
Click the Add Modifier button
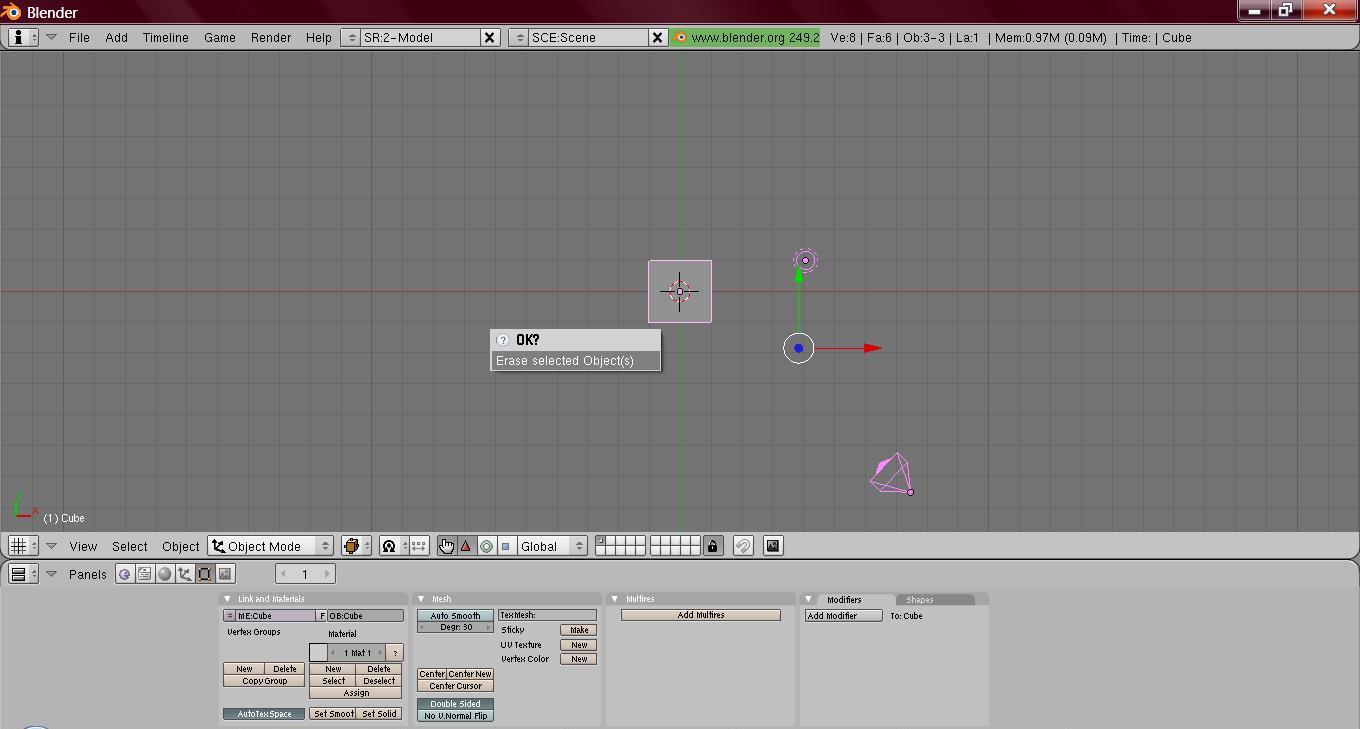pyautogui.click(x=843, y=616)
